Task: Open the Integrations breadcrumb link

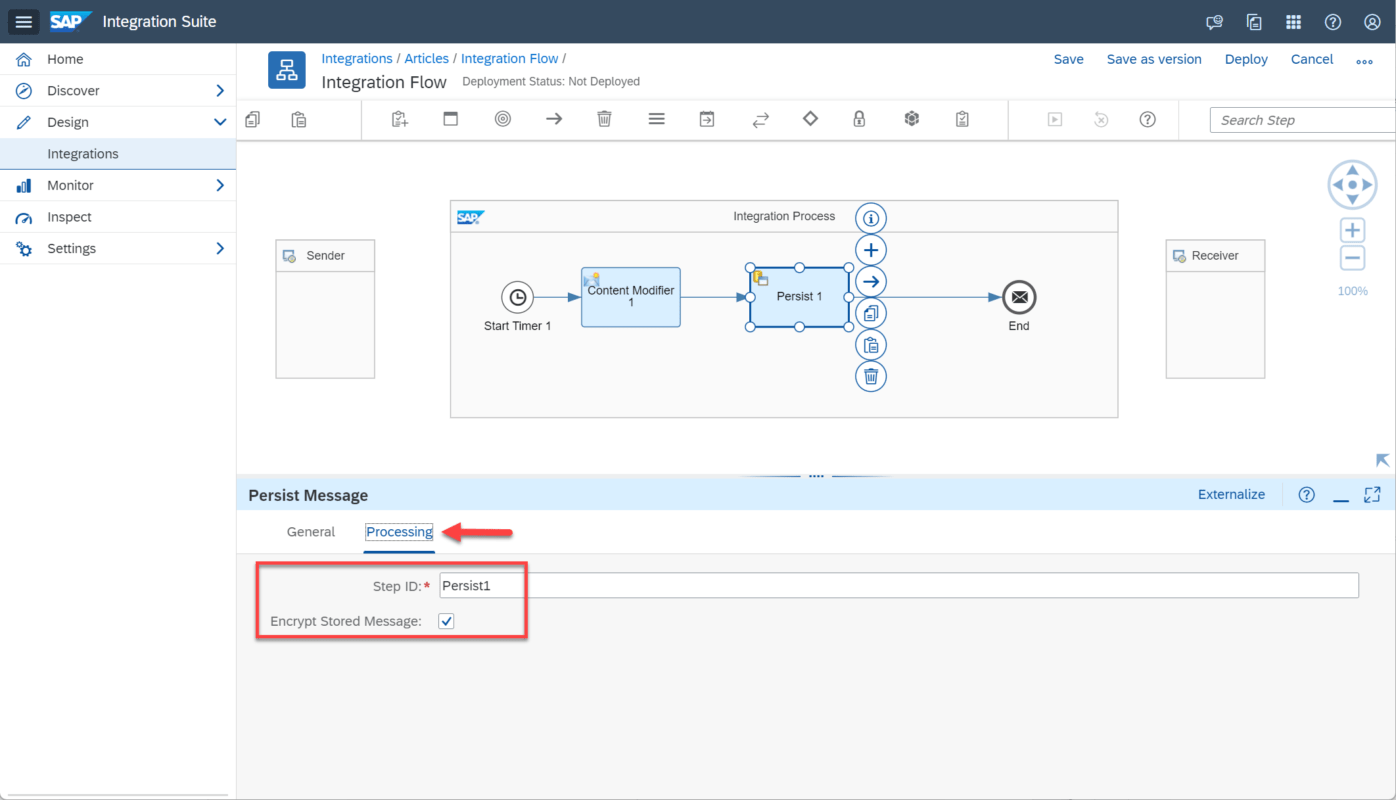Action: point(357,58)
